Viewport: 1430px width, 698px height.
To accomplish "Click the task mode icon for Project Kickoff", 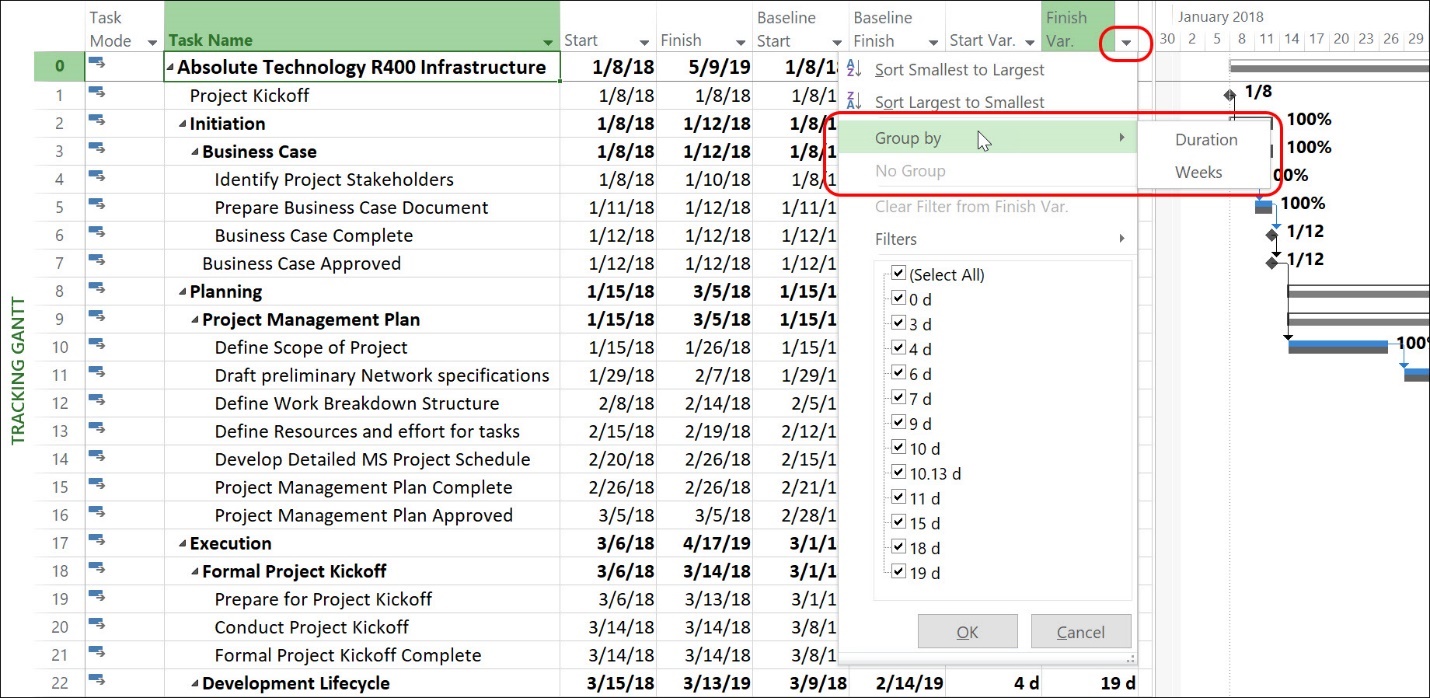I will 97,92.
